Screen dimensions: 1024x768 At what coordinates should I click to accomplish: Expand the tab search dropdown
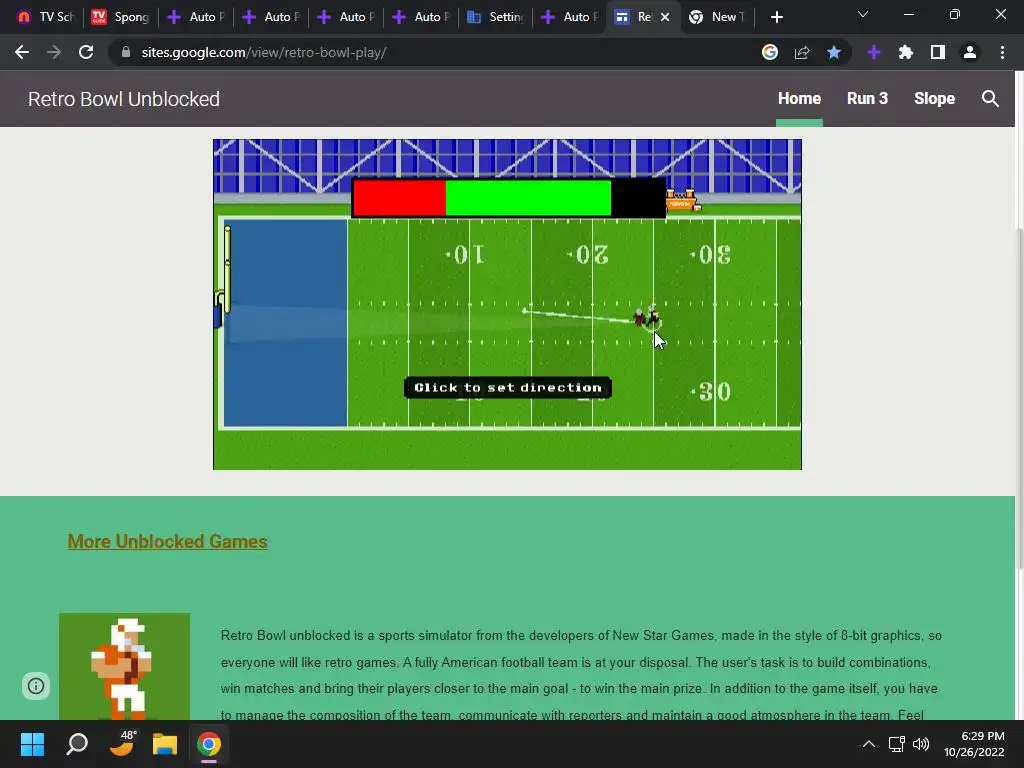coord(863,14)
